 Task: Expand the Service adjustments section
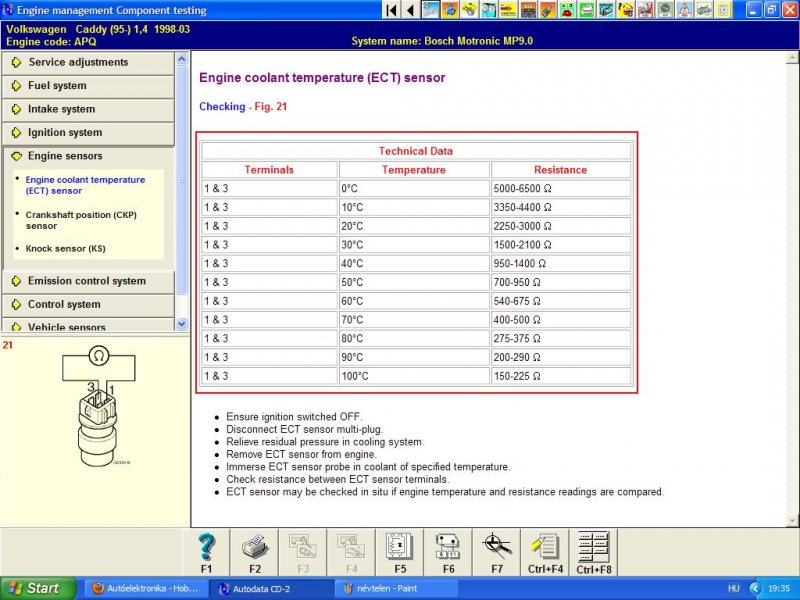point(88,62)
